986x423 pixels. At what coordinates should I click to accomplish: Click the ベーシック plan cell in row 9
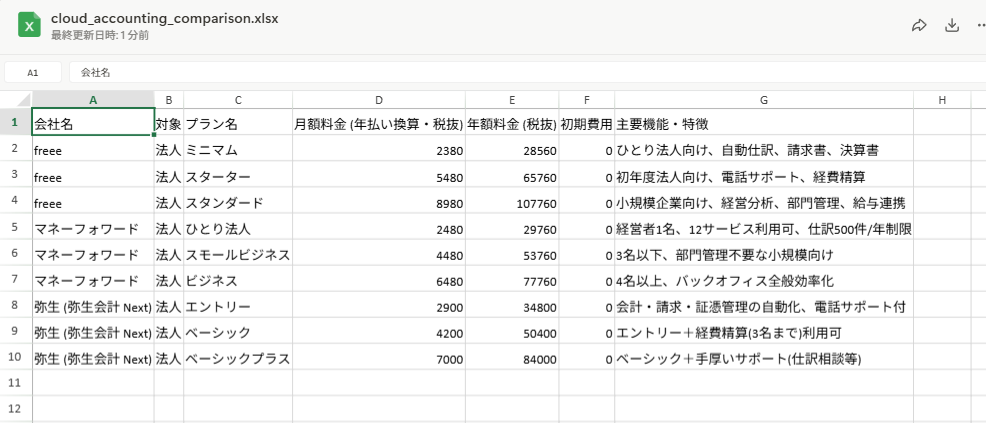(238, 331)
